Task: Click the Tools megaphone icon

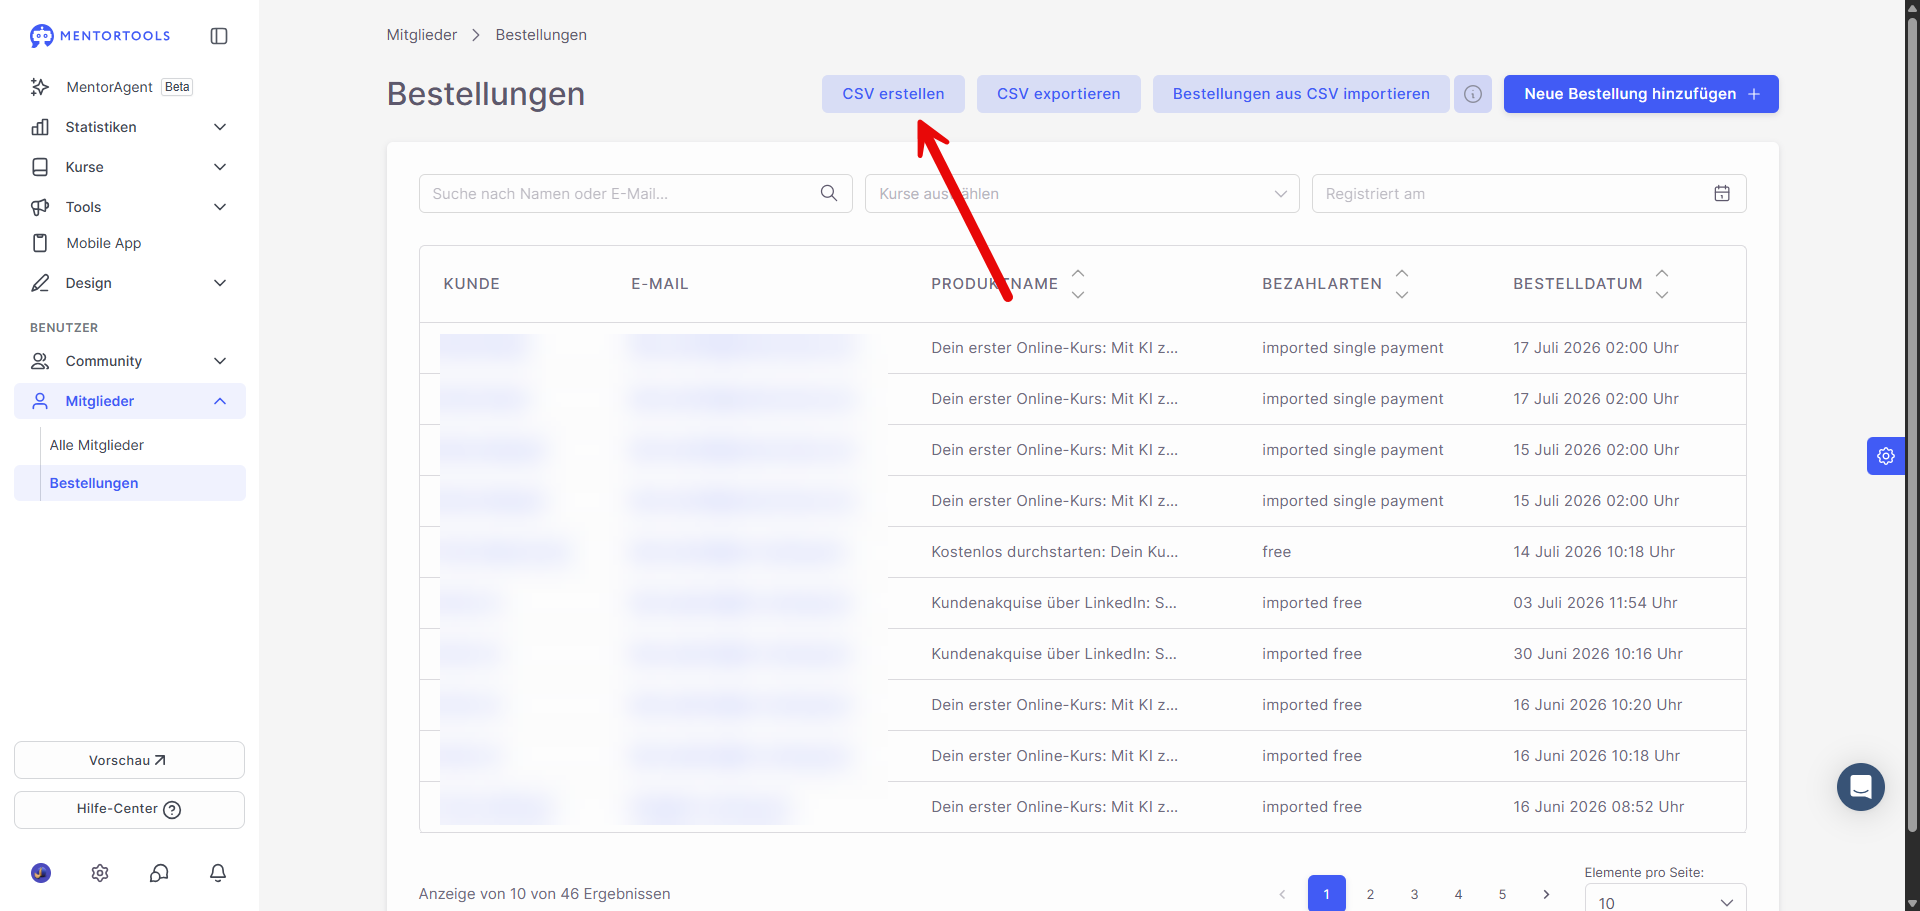Action: point(40,207)
